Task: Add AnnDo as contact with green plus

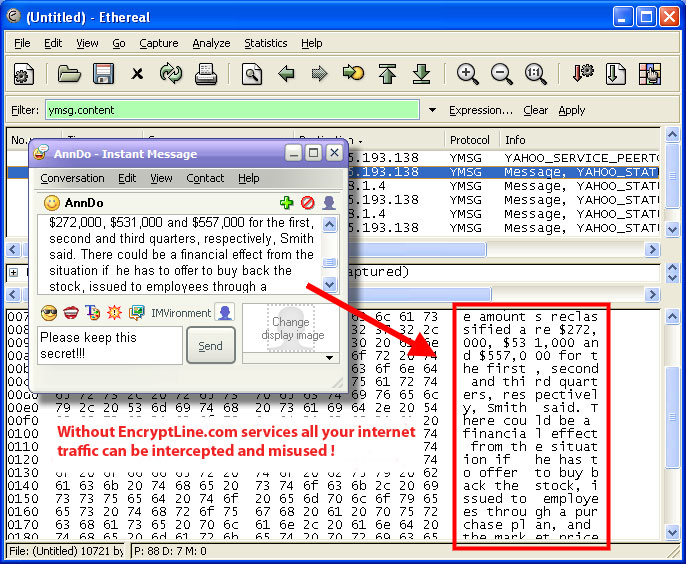Action: click(287, 203)
